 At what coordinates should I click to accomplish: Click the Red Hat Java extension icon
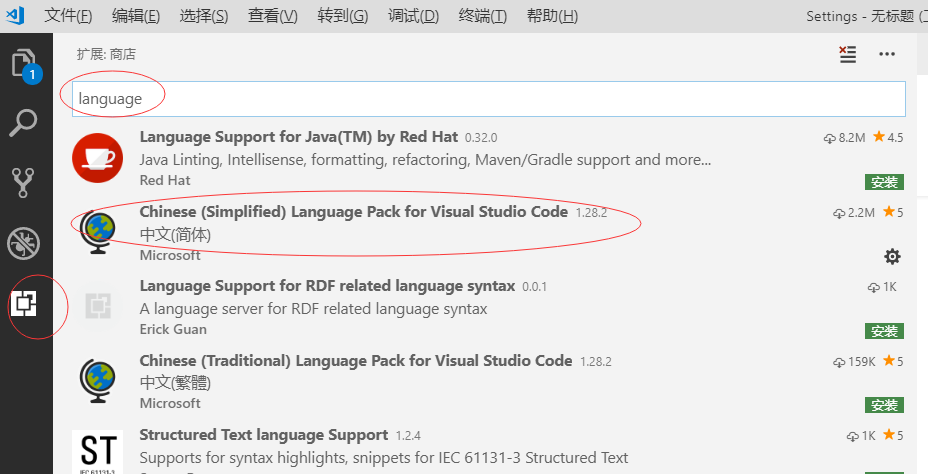click(x=98, y=158)
